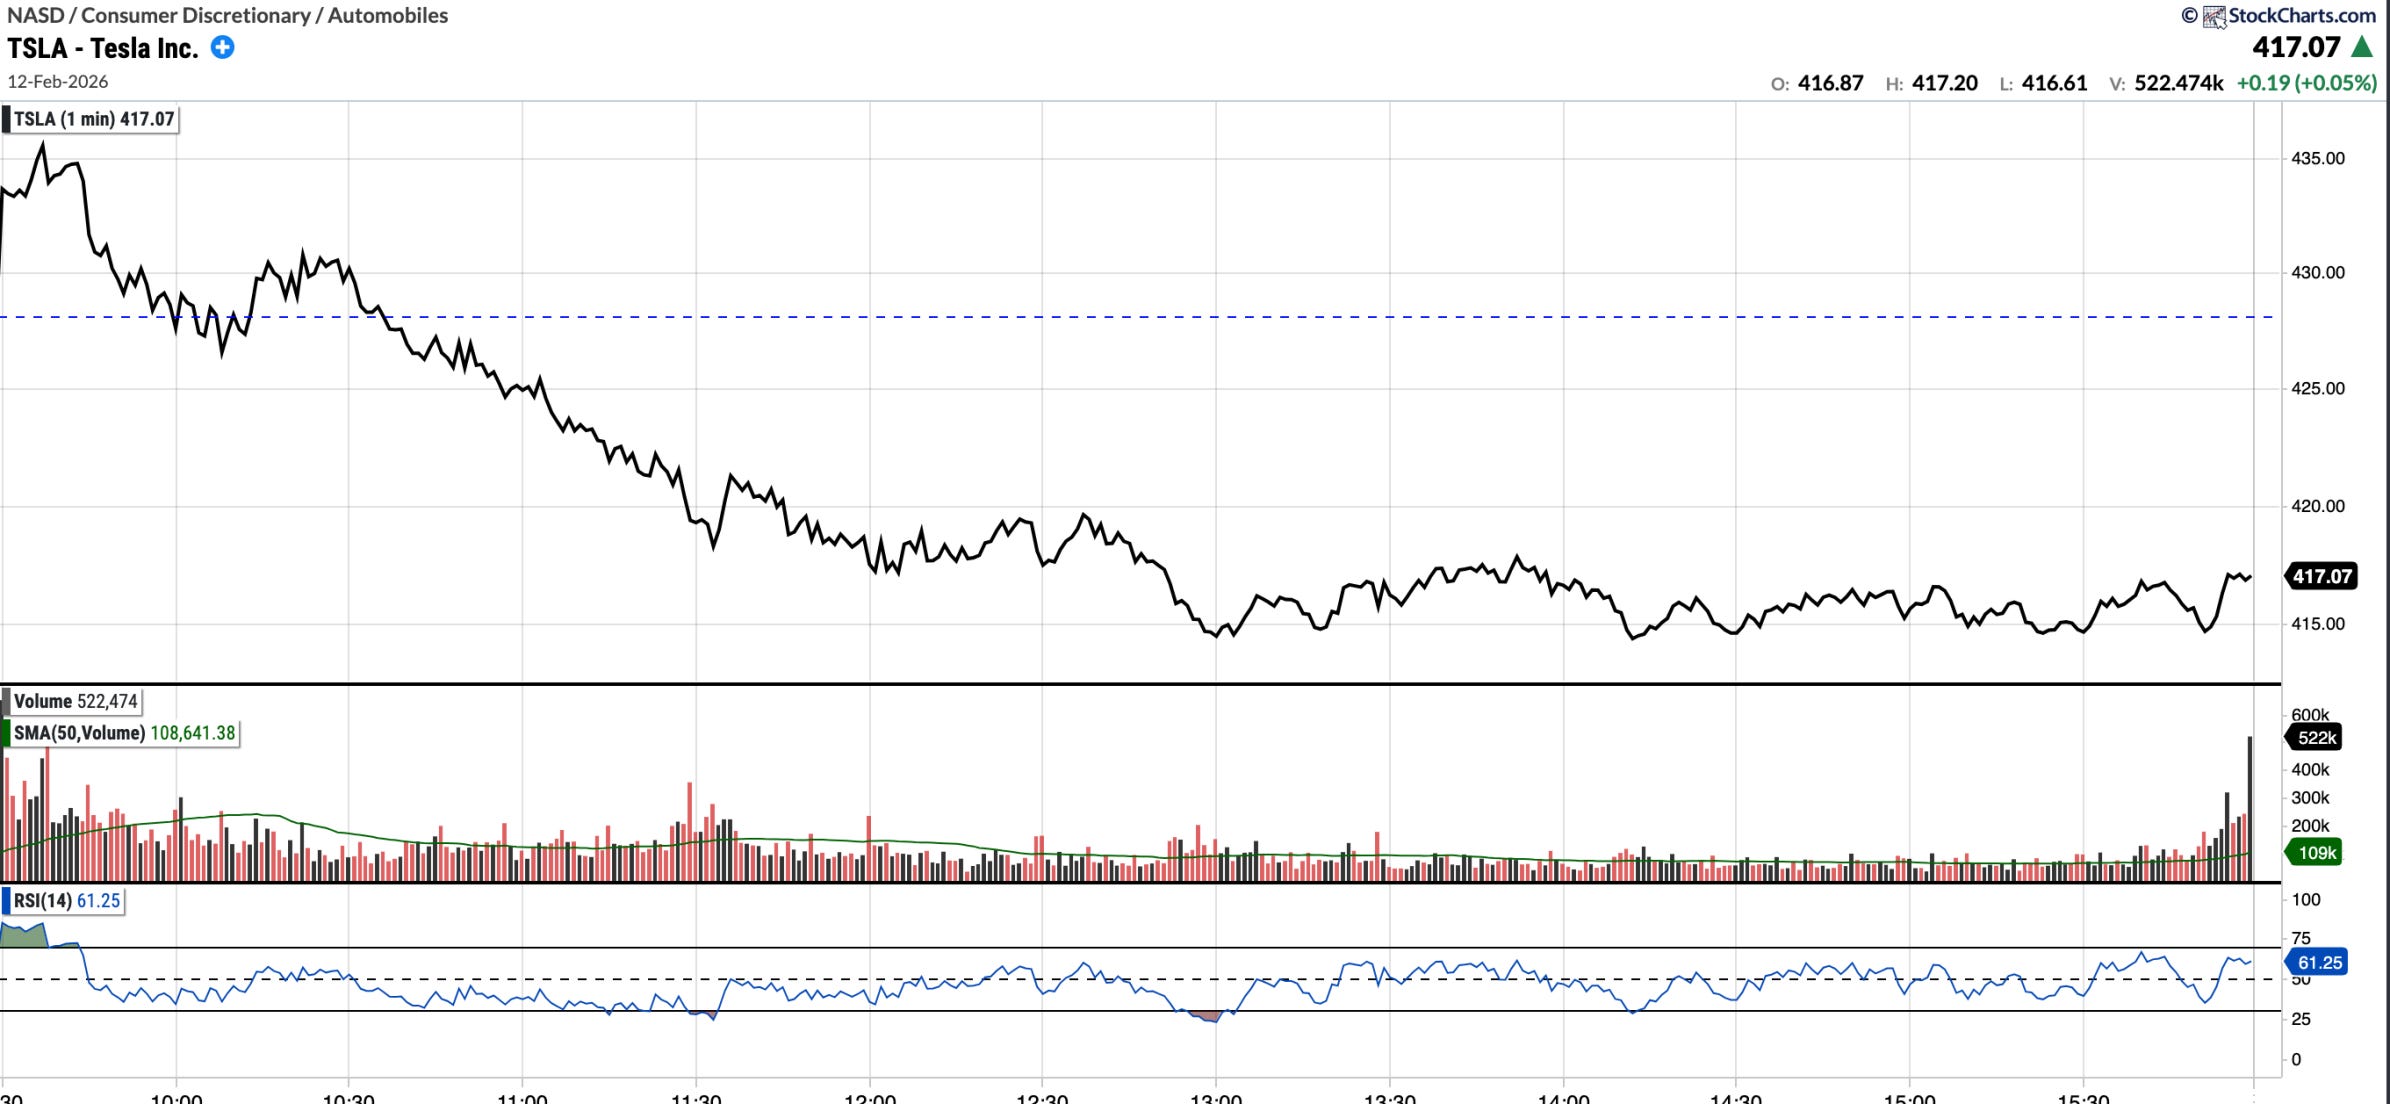The height and width of the screenshot is (1104, 2390).
Task: Click the Volume 522,474 legend label
Action: click(75, 701)
